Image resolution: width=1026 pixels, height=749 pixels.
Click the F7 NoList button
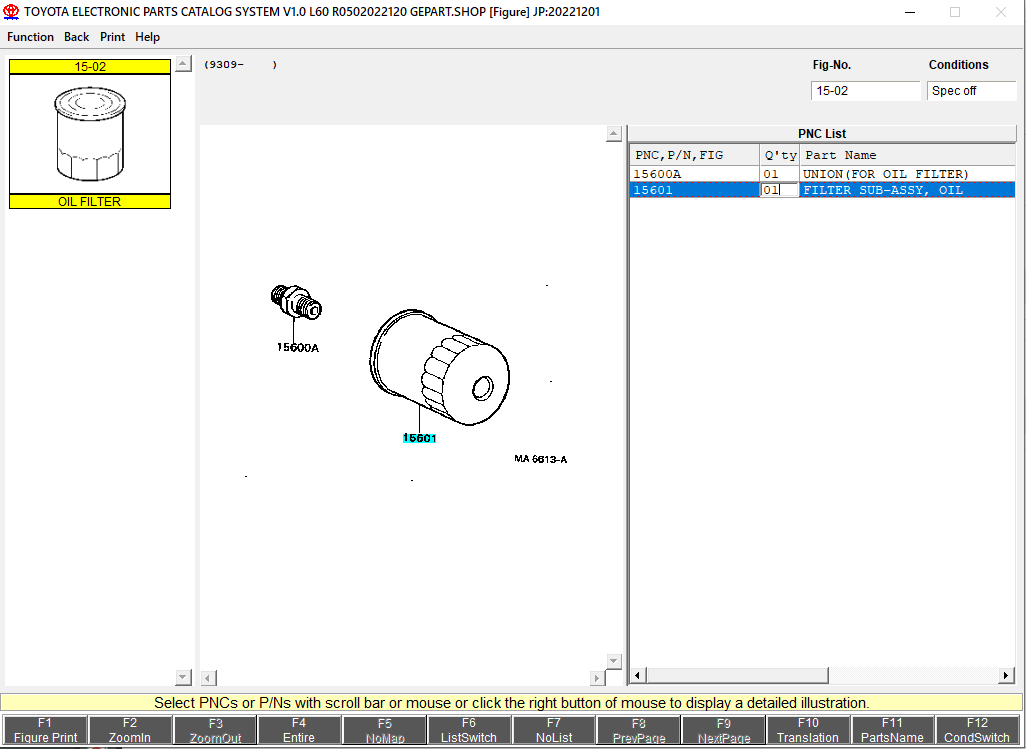[x=554, y=730]
